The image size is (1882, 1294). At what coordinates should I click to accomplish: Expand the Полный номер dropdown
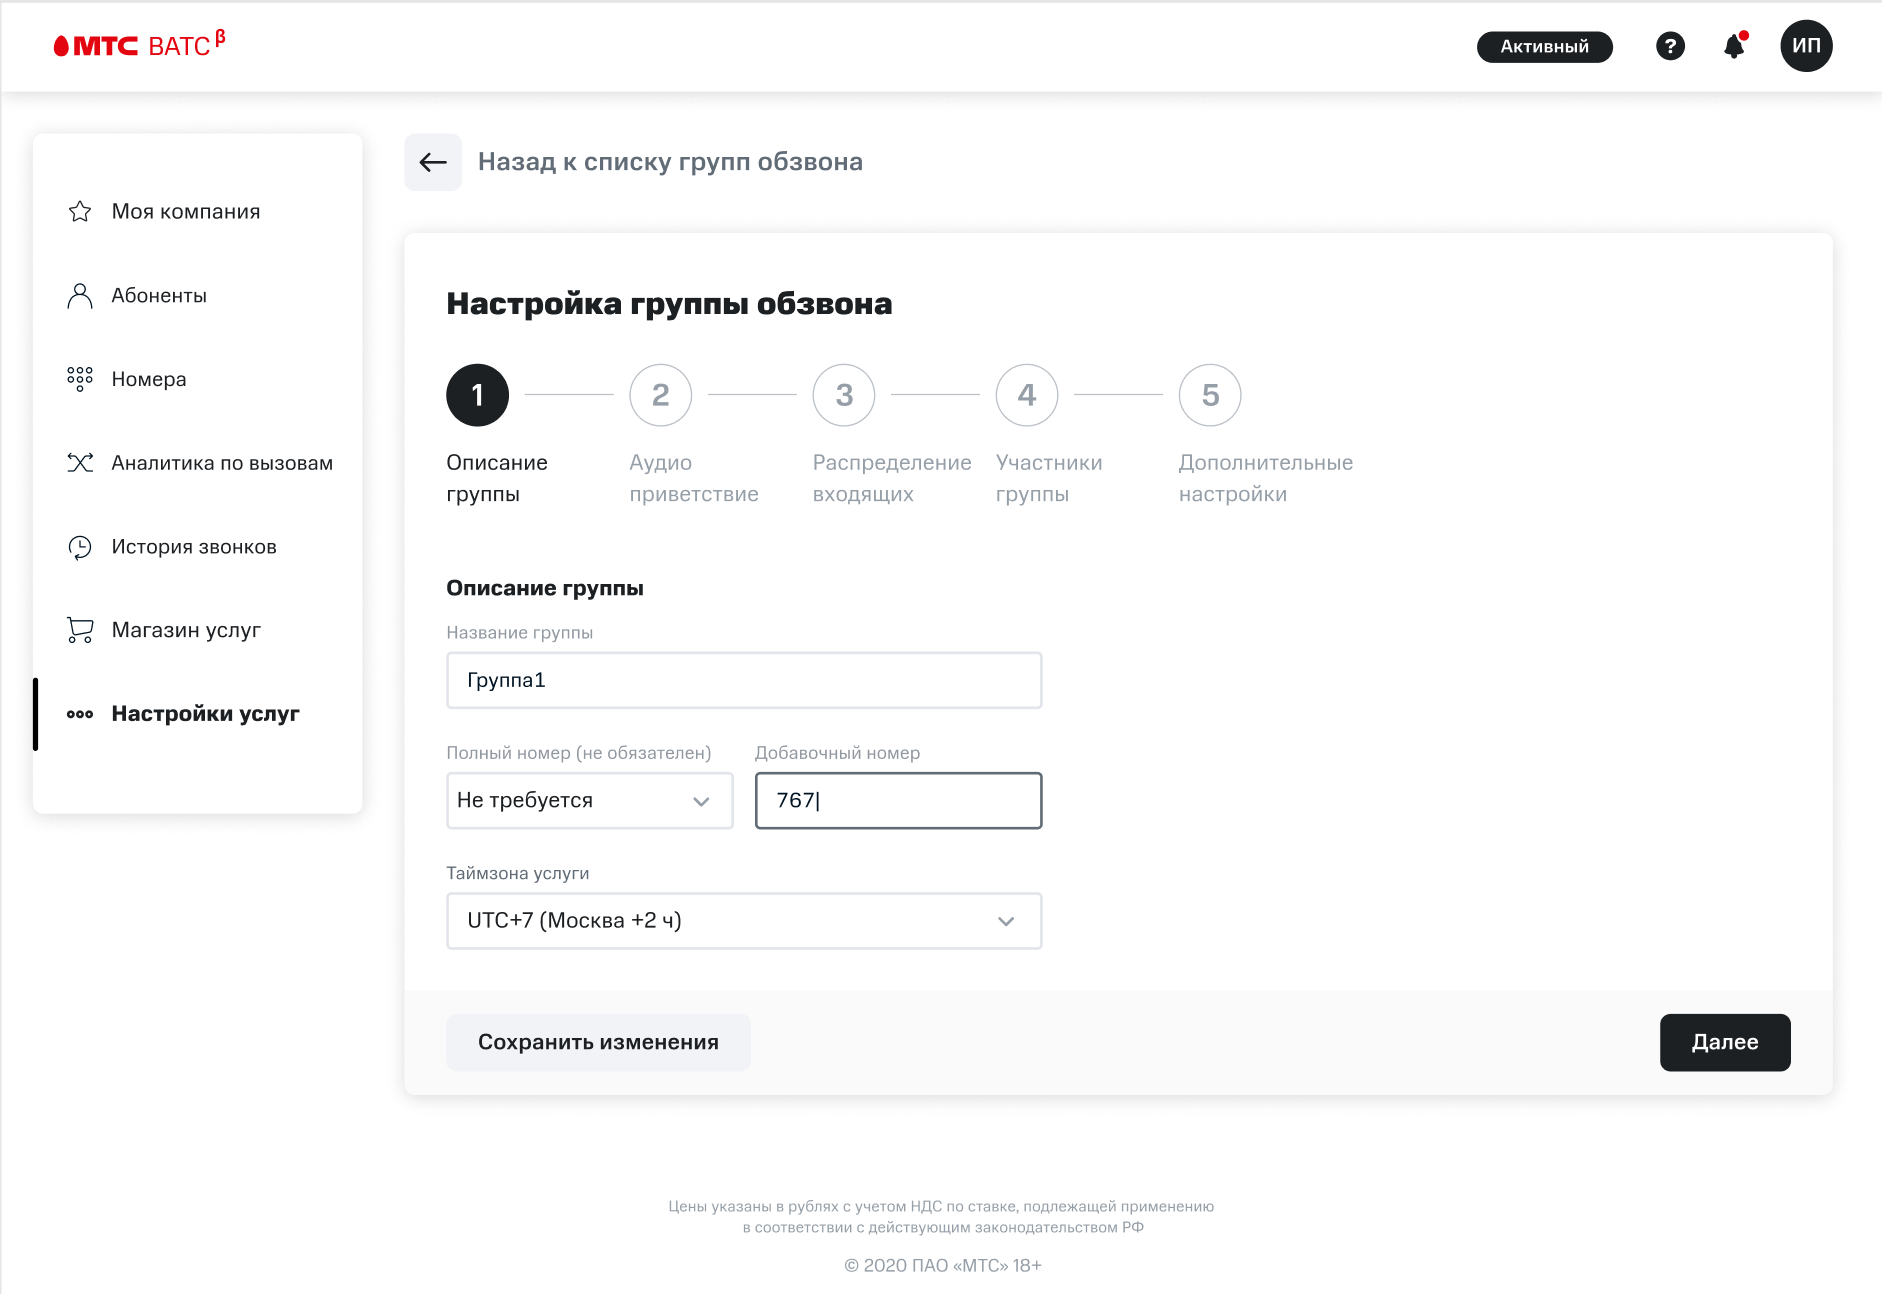click(x=589, y=800)
